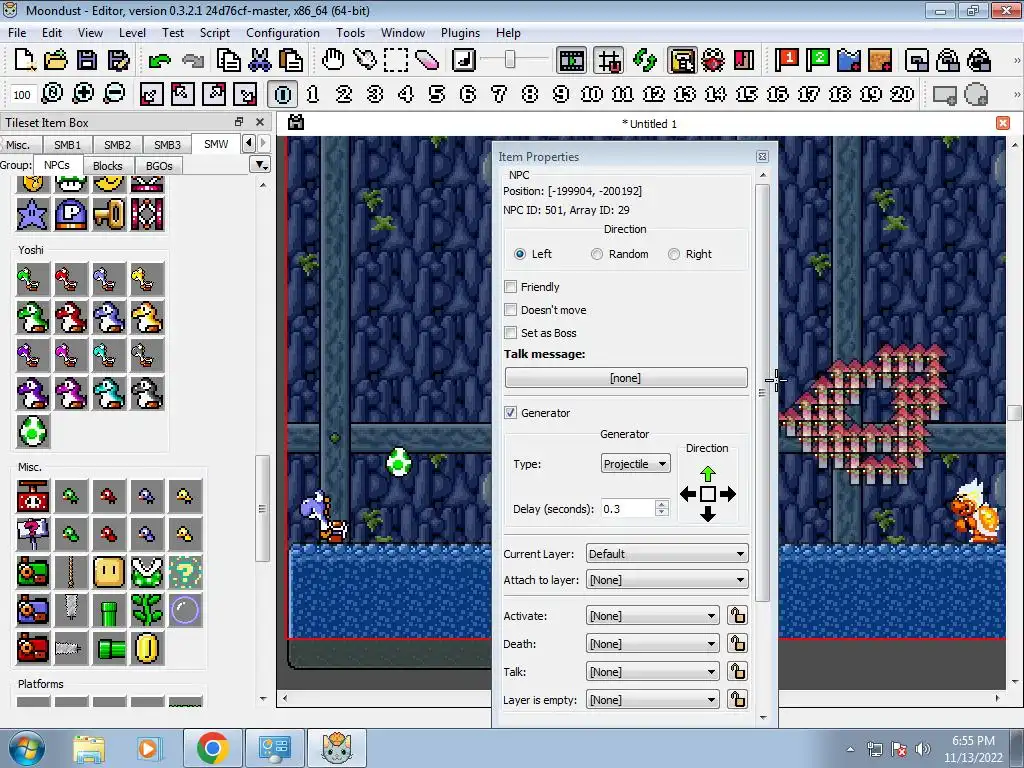Image resolution: width=1024 pixels, height=768 pixels.
Task: Switch to the SMB3 tileset tab
Action: pos(167,145)
